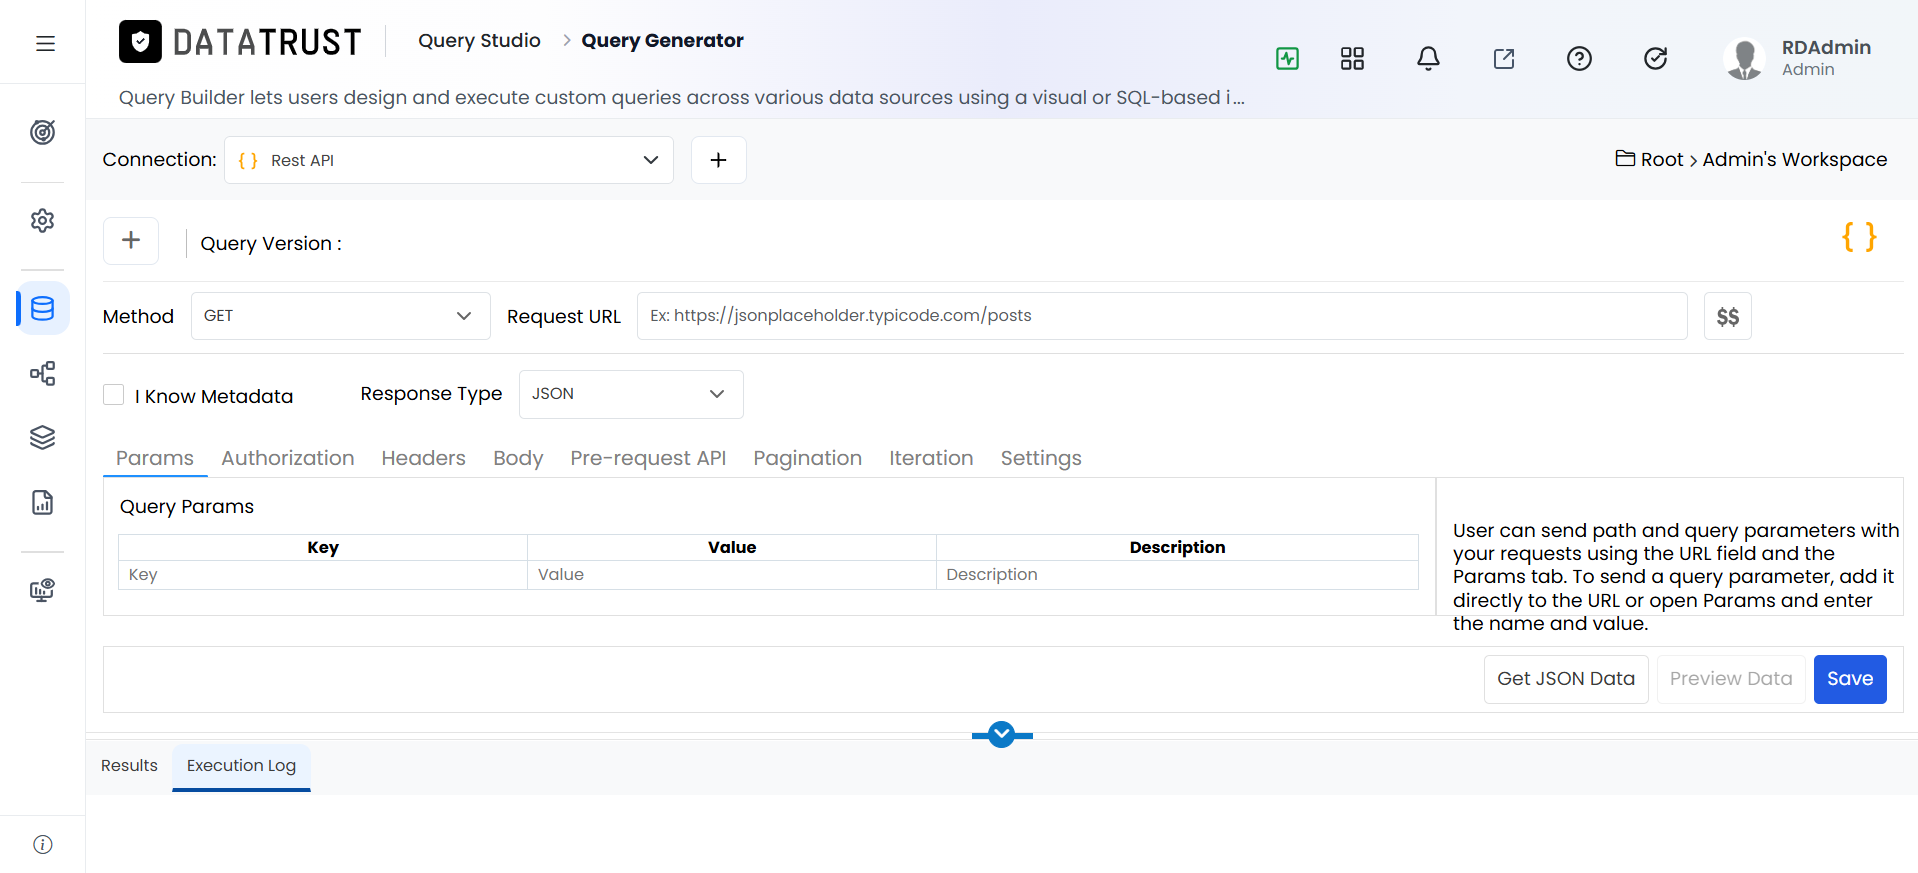Click the $$ variable button
The height and width of the screenshot is (873, 1918).
coord(1728,316)
